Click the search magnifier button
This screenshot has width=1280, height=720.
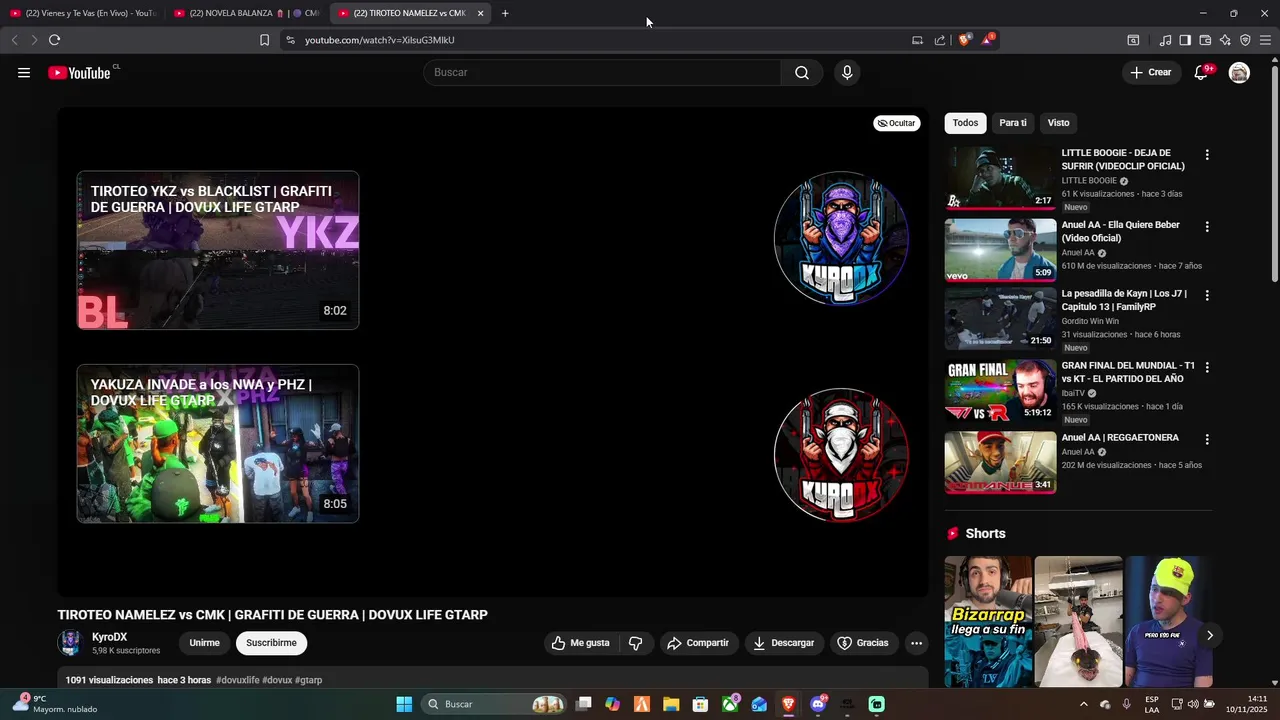coord(802,72)
